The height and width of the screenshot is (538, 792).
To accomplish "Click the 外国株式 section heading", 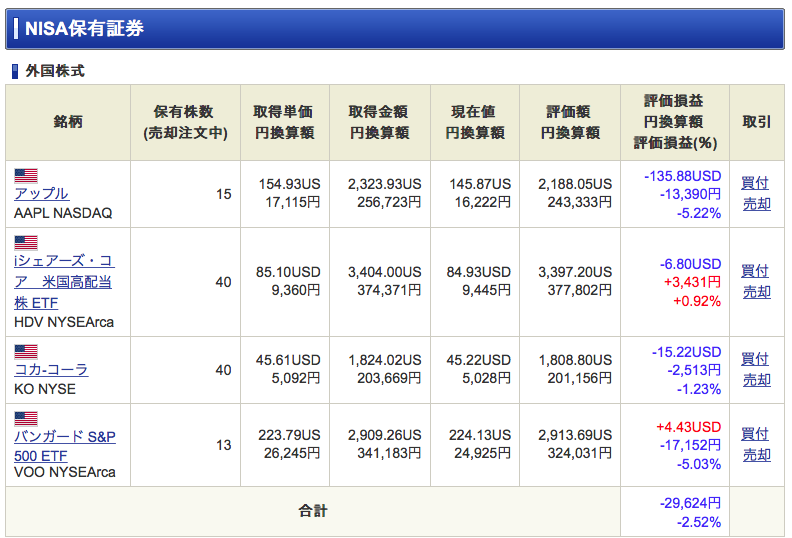I will pos(55,71).
